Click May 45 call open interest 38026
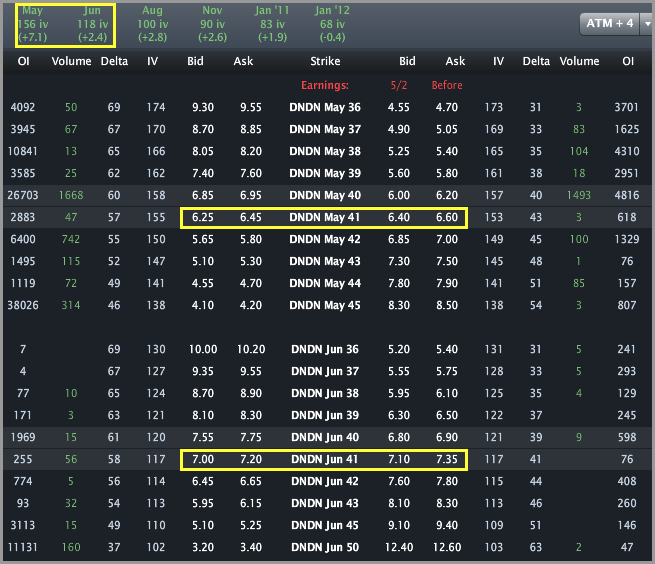This screenshot has width=655, height=564. click(x=23, y=305)
